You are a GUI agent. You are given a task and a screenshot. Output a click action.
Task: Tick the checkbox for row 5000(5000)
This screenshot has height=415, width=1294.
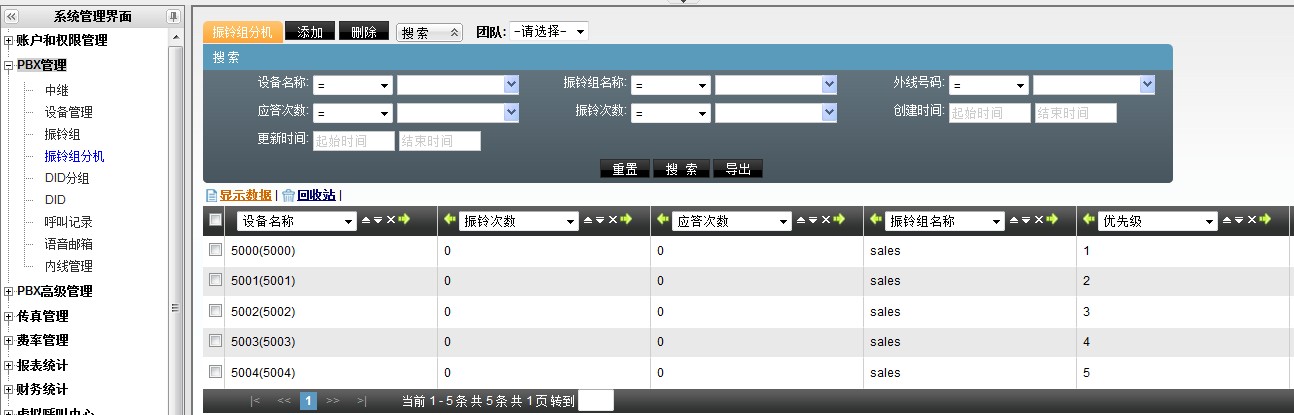pyautogui.click(x=215, y=250)
